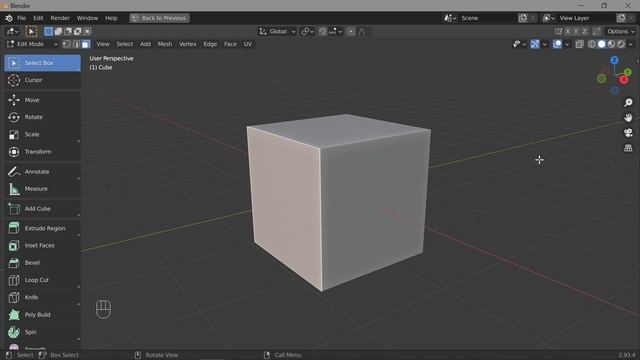Toggle Z axis mirror
The width and height of the screenshot is (640, 360).
click(584, 31)
